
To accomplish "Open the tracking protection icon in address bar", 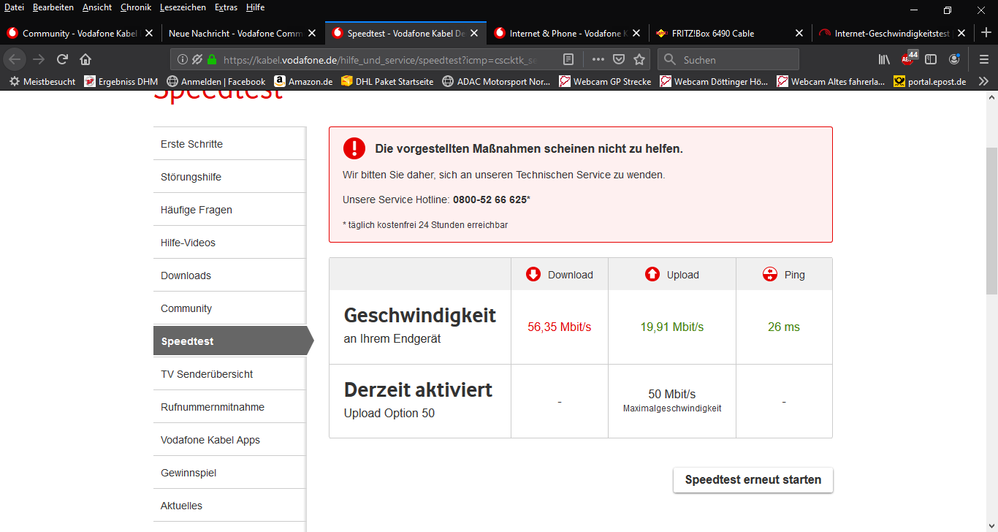I will tap(197, 59).
